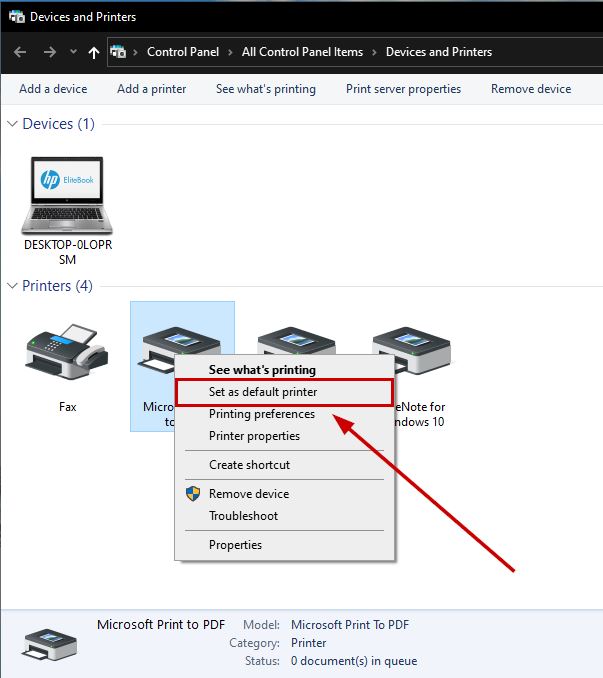The width and height of the screenshot is (603, 678).
Task: Select Control Panel in the breadcrumb
Action: 183,52
